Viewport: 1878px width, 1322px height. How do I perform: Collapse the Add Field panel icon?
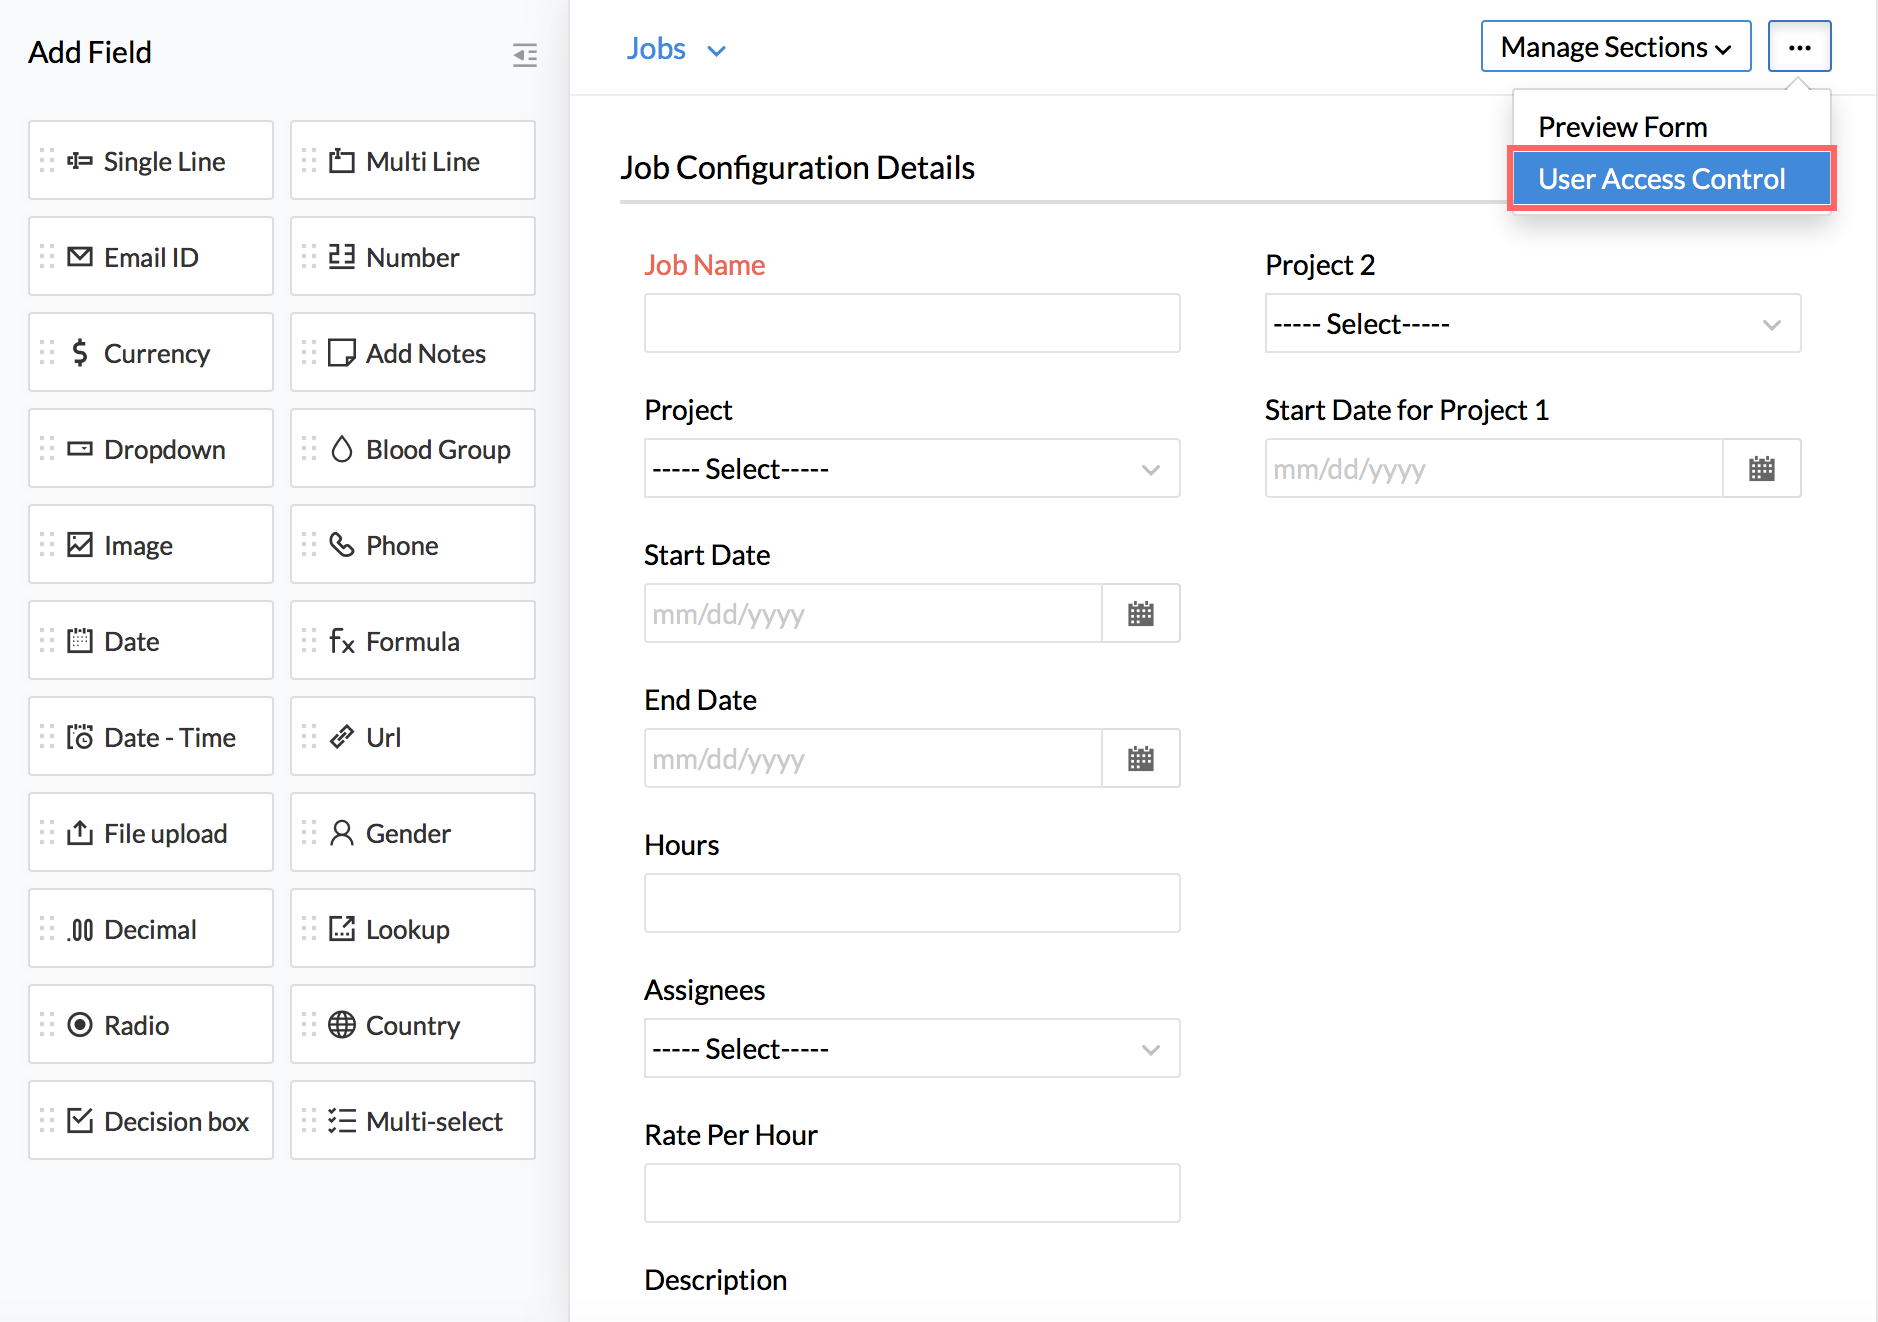[x=525, y=54]
